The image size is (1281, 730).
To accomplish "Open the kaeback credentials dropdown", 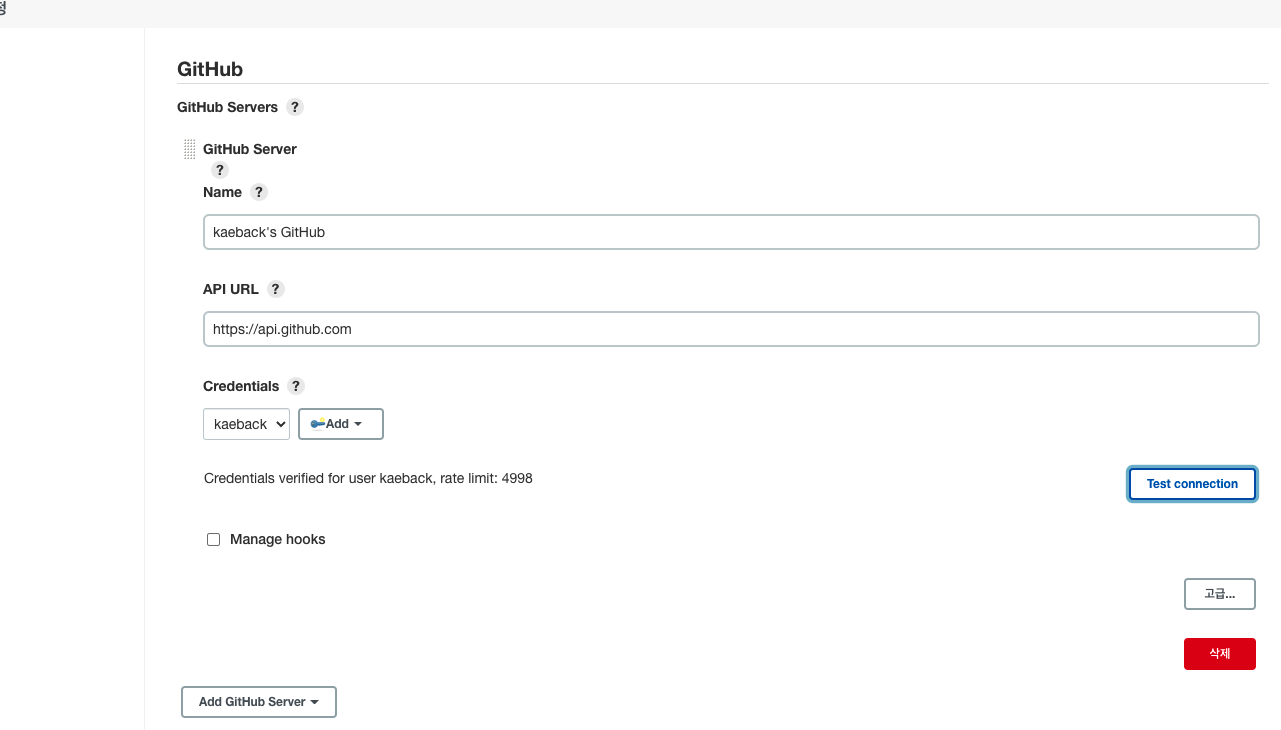I will 246,424.
